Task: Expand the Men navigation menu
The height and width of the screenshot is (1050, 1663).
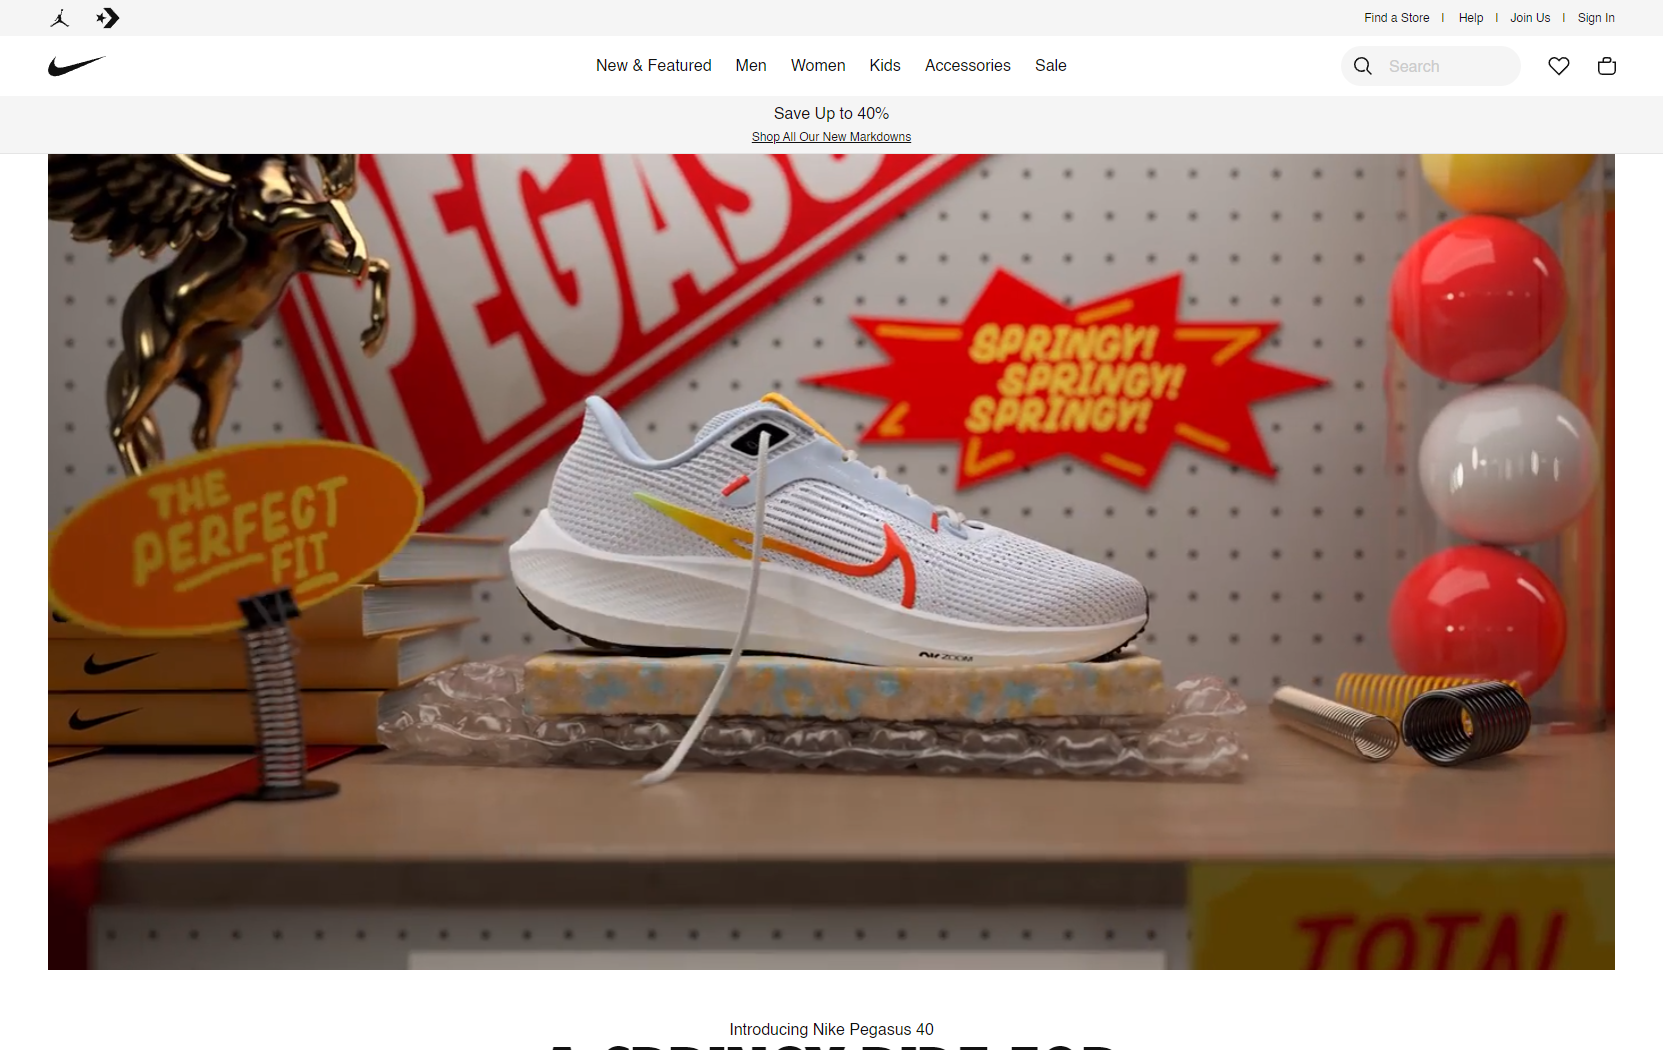Action: (750, 66)
